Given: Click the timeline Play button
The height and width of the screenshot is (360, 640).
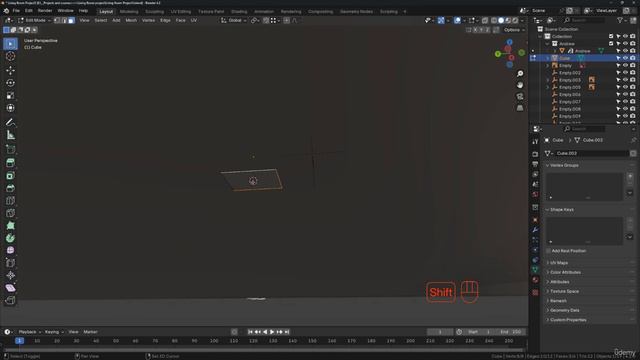Looking at the screenshot, I should [x=272, y=332].
